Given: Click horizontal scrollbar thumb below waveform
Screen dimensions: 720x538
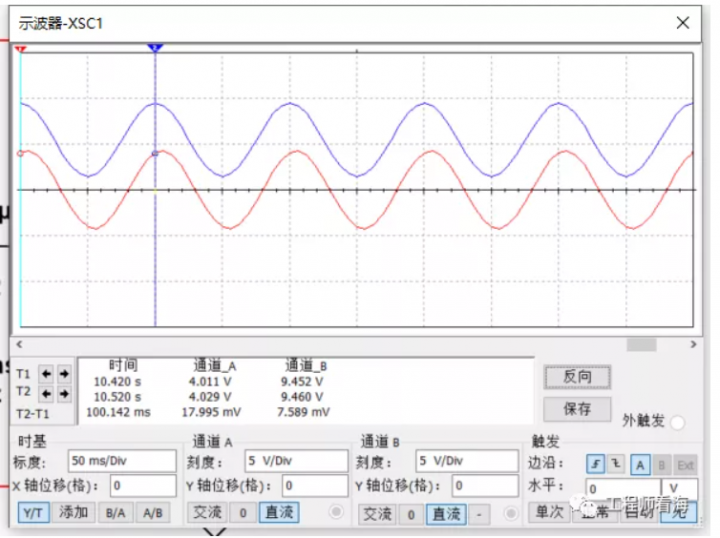Looking at the screenshot, I should [x=641, y=344].
